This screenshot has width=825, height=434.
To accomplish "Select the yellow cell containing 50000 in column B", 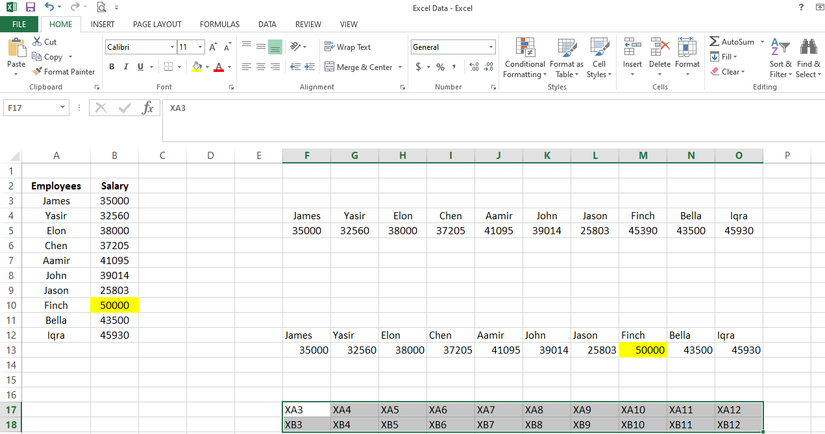I will tap(114, 305).
